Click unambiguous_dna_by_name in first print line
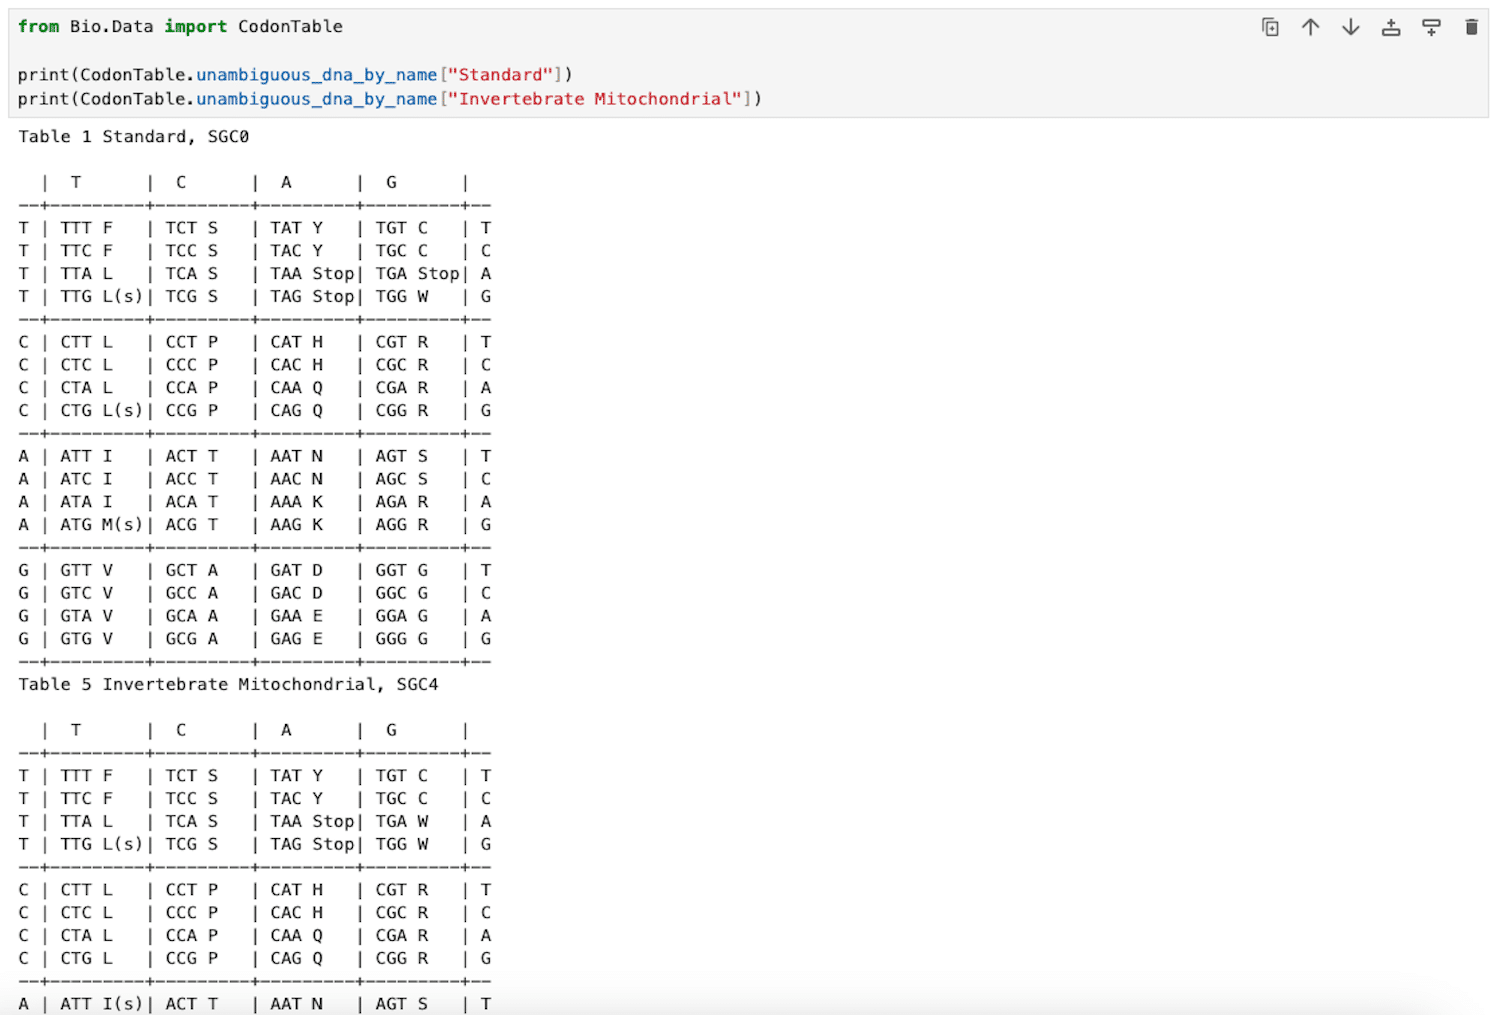 [x=316, y=75]
